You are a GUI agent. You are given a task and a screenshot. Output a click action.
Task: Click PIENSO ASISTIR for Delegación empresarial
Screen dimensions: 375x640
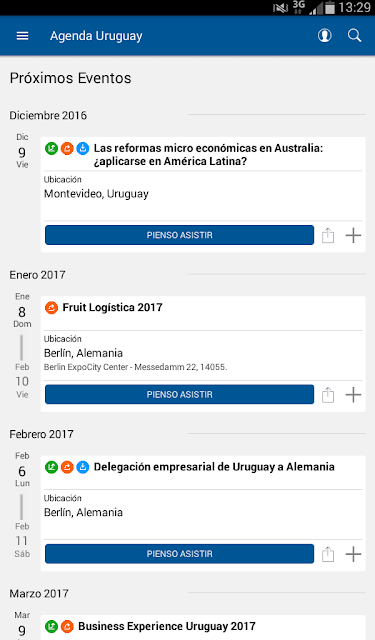[x=180, y=553]
